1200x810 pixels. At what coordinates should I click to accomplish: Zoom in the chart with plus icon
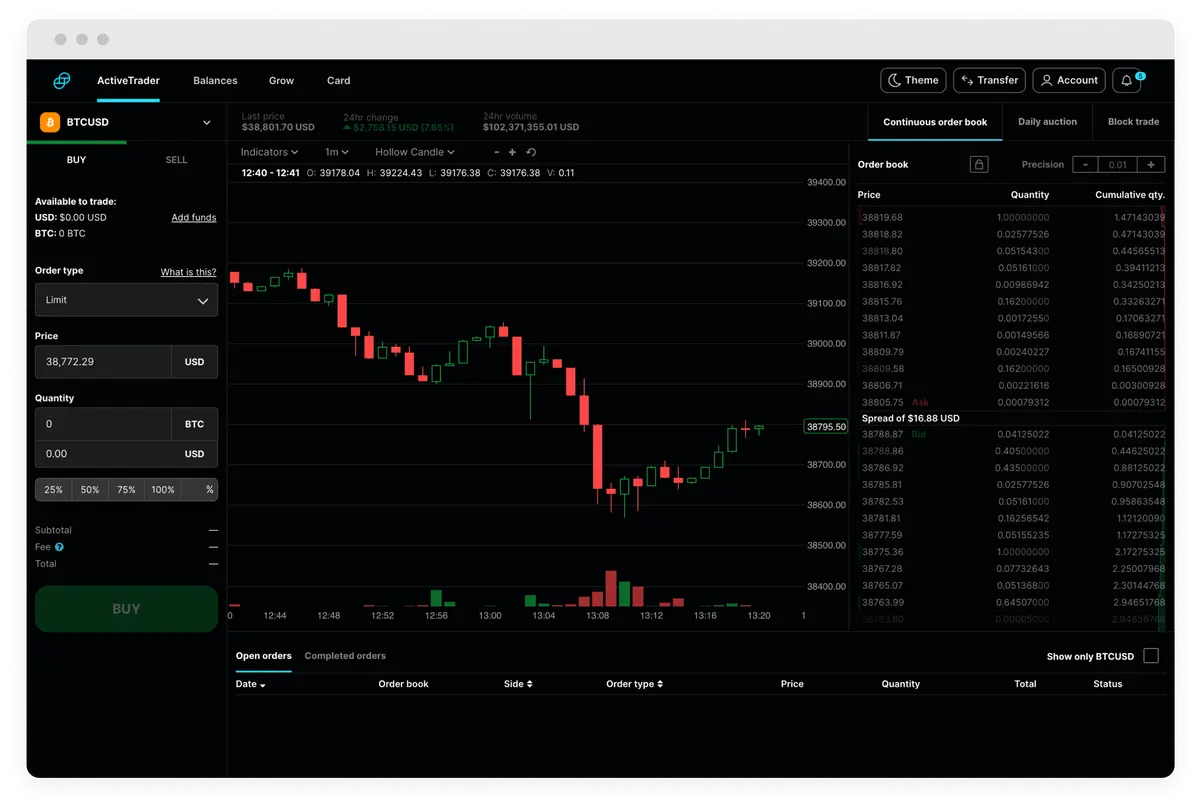pyautogui.click(x=513, y=153)
